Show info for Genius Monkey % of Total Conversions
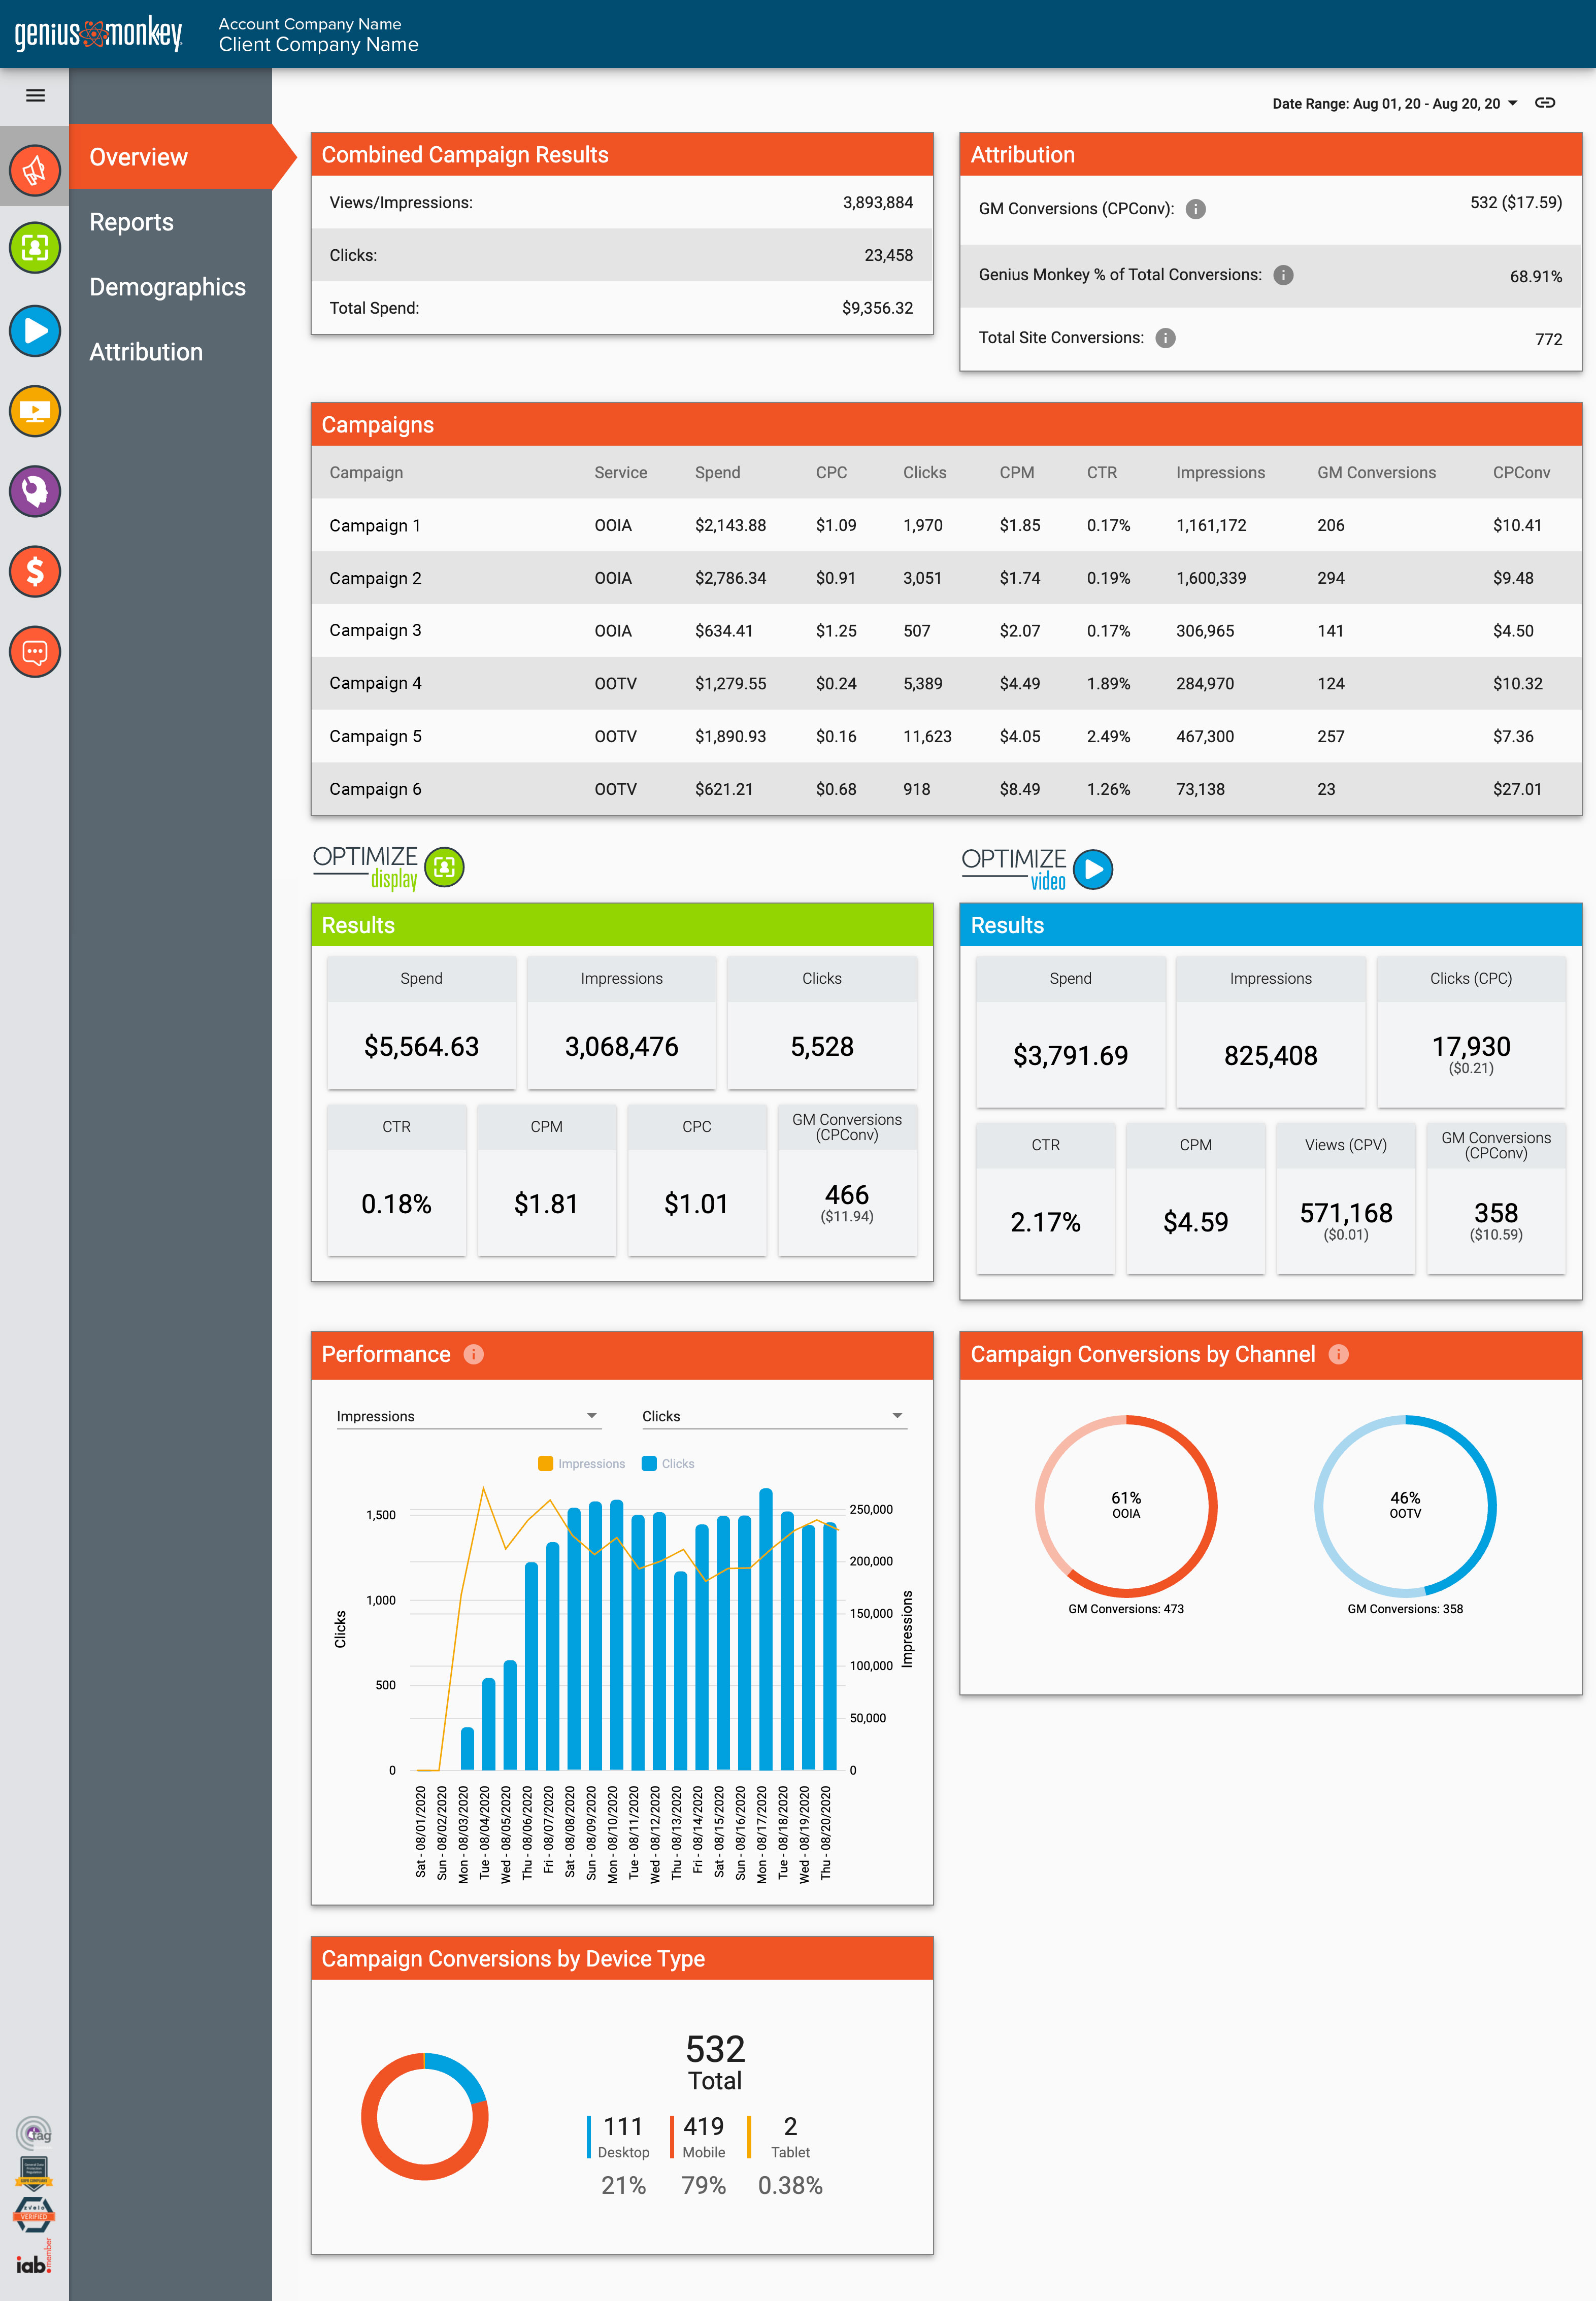Screen dimensions: 1596x2301 (1283, 275)
